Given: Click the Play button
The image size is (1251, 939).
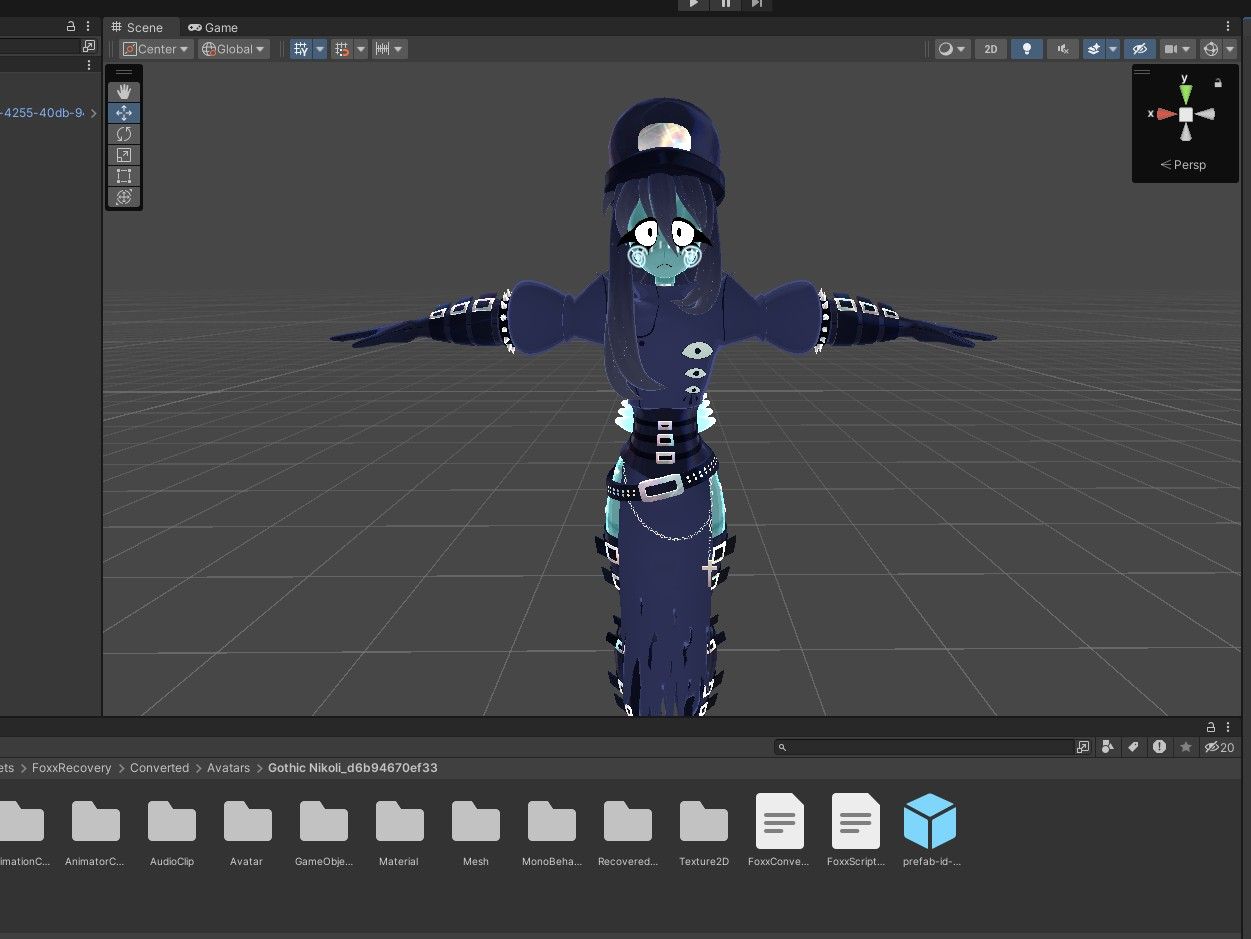Looking at the screenshot, I should pyautogui.click(x=694, y=5).
